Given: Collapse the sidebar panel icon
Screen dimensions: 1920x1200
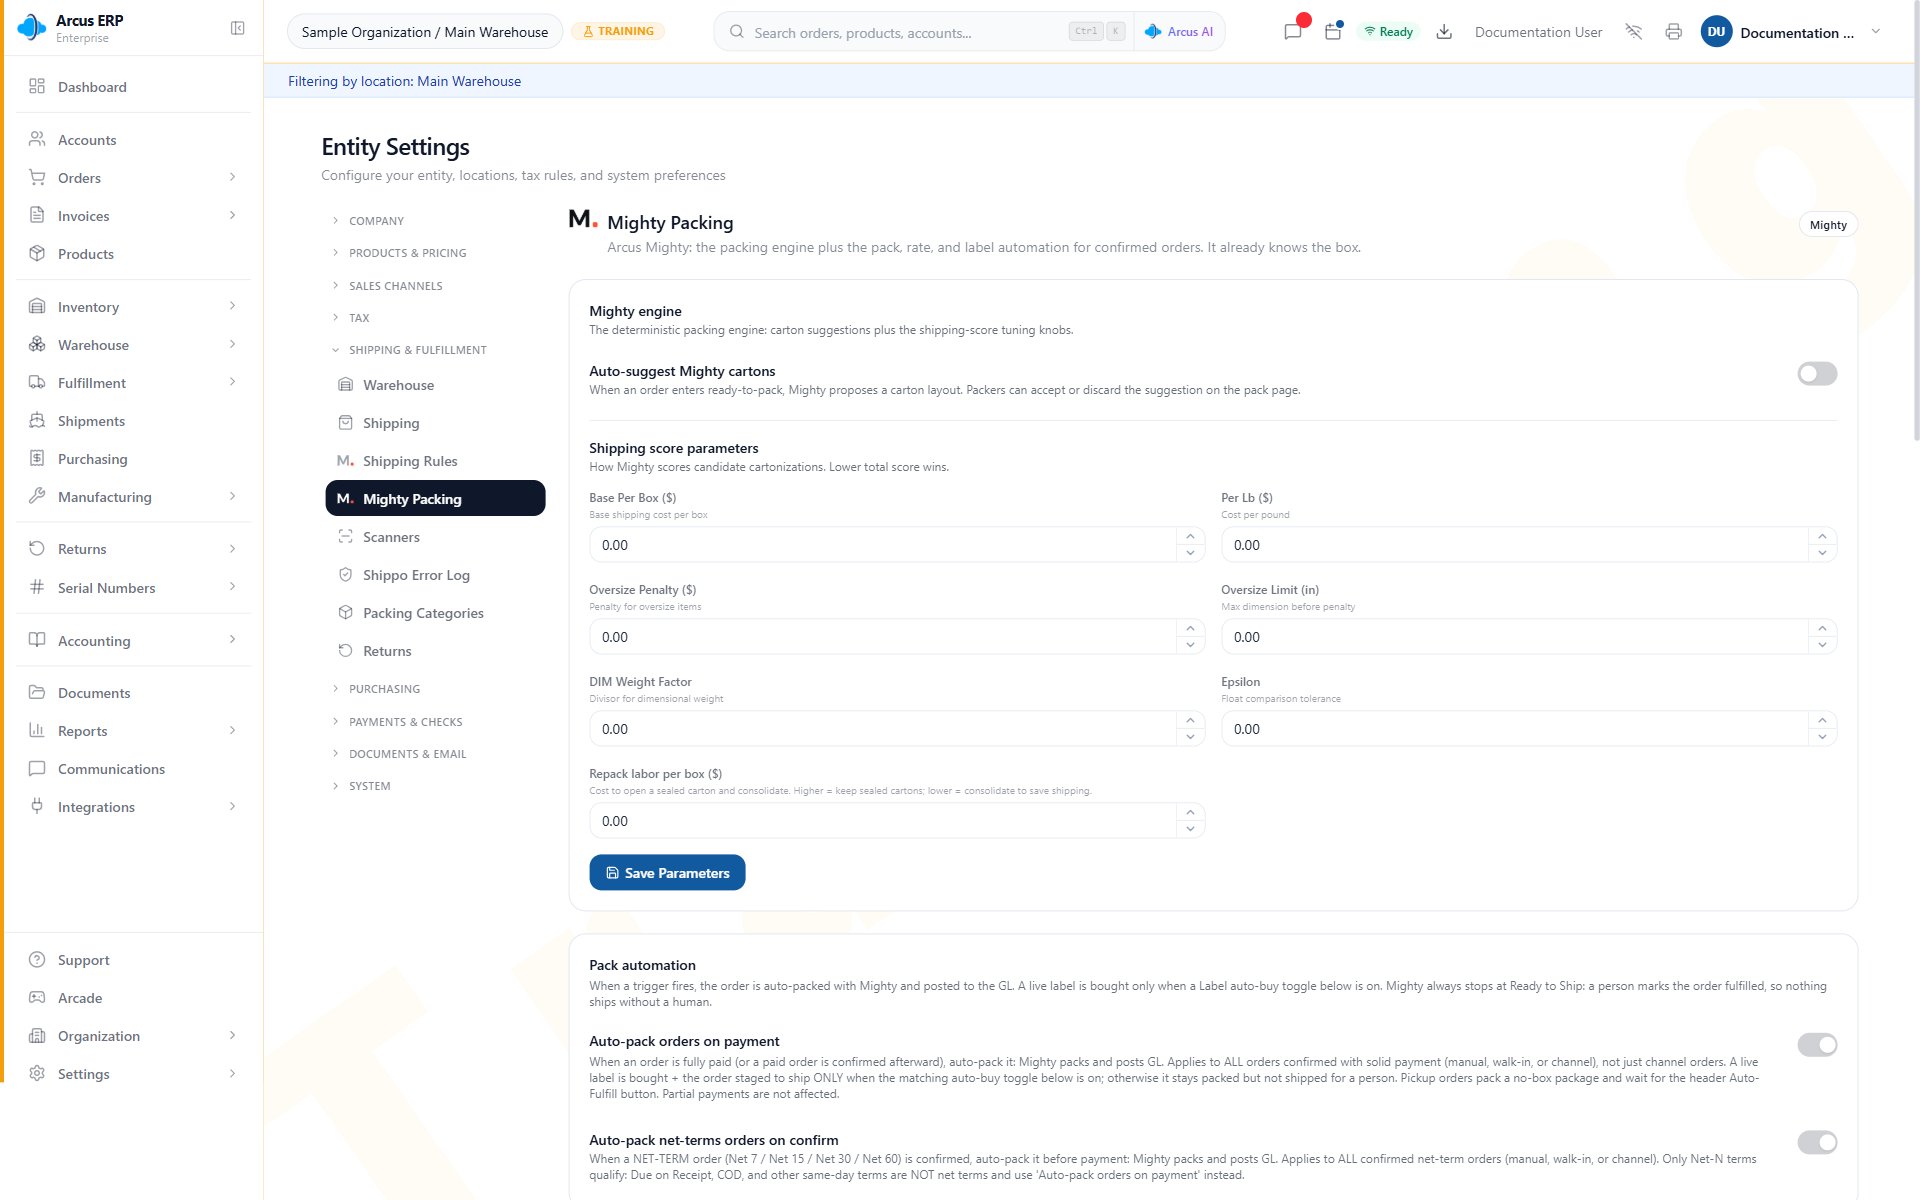Looking at the screenshot, I should (x=237, y=28).
